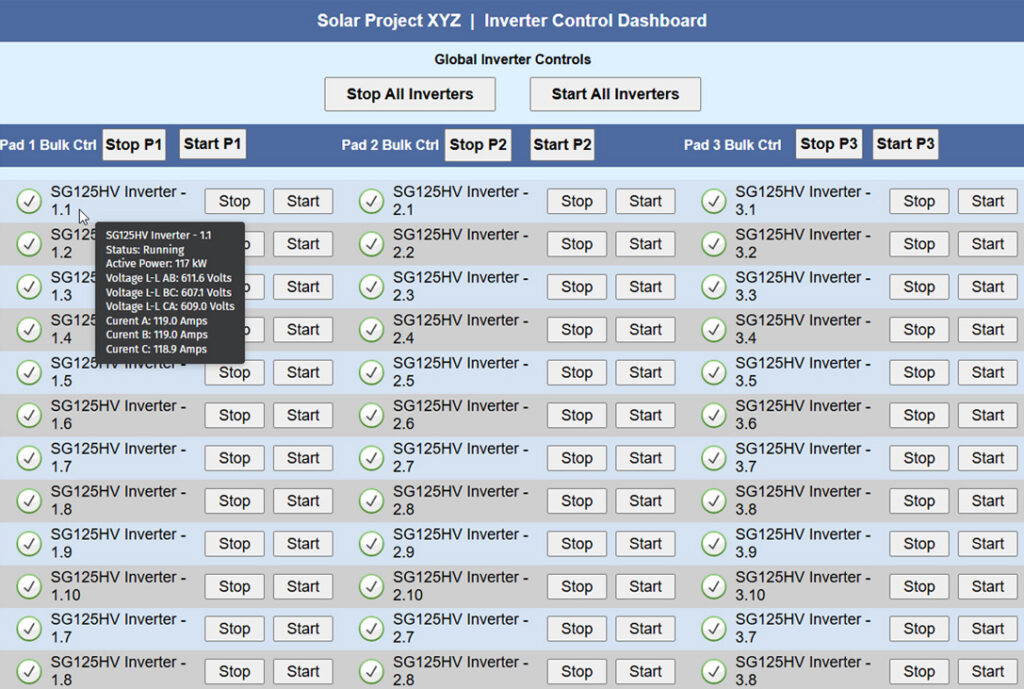Click the status checkmark icon for Inverter 3.3
Screen dimensions: 1024x689
713,287
